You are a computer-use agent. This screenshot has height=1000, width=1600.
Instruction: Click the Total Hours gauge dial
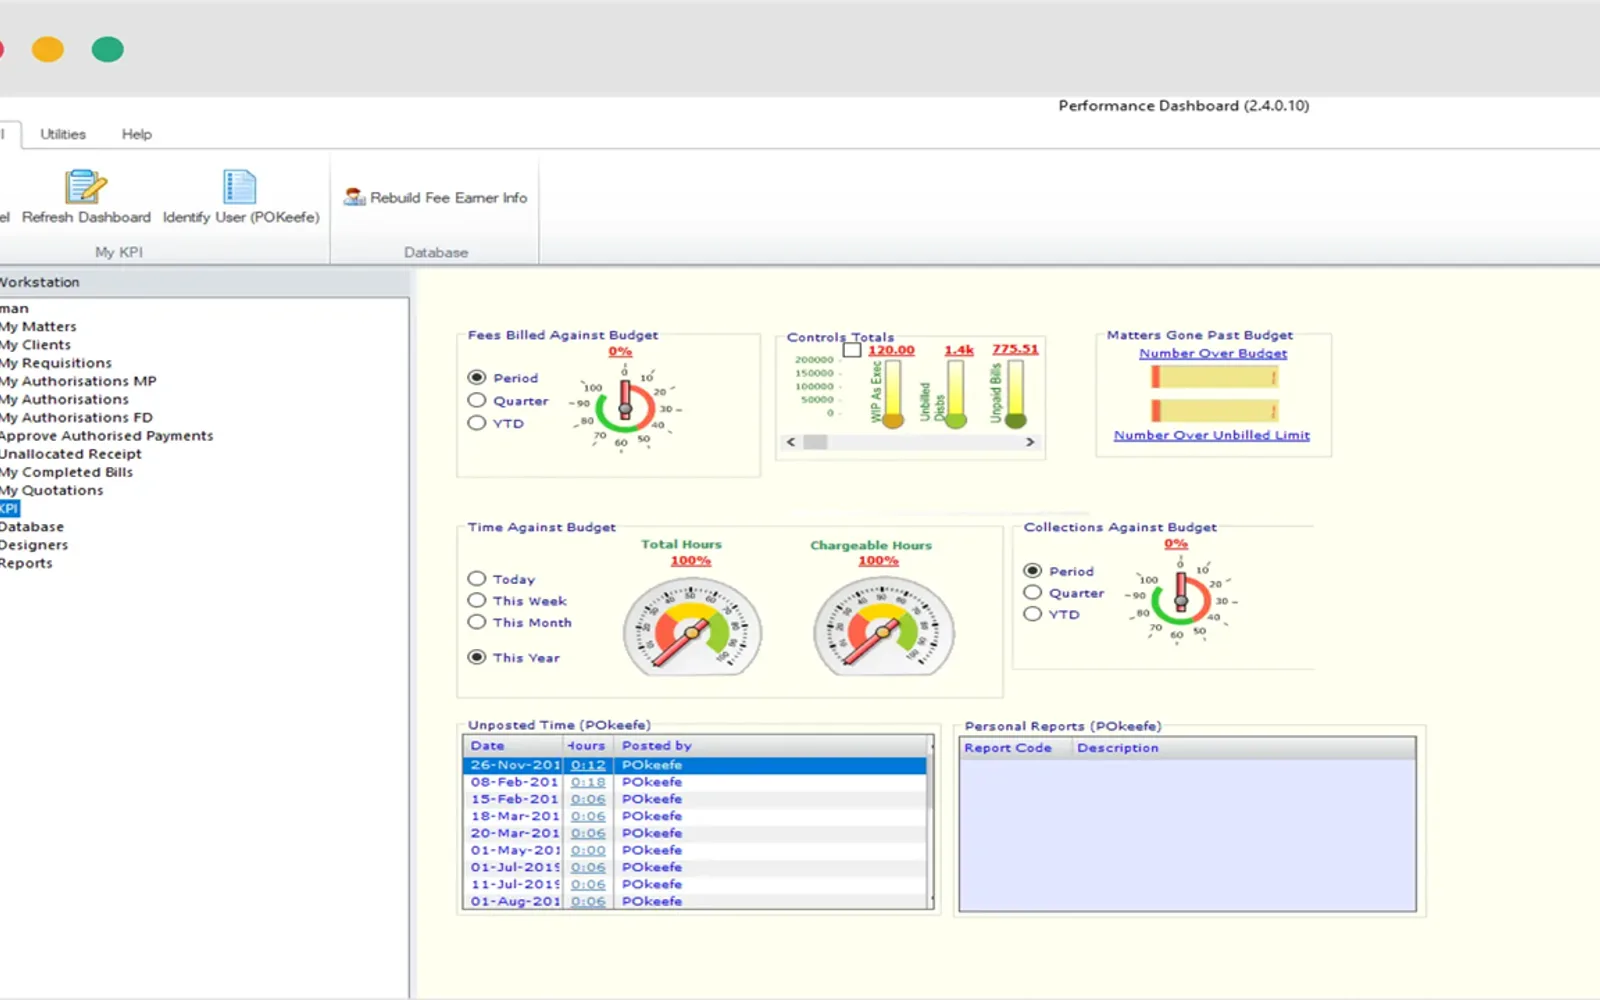pos(692,627)
